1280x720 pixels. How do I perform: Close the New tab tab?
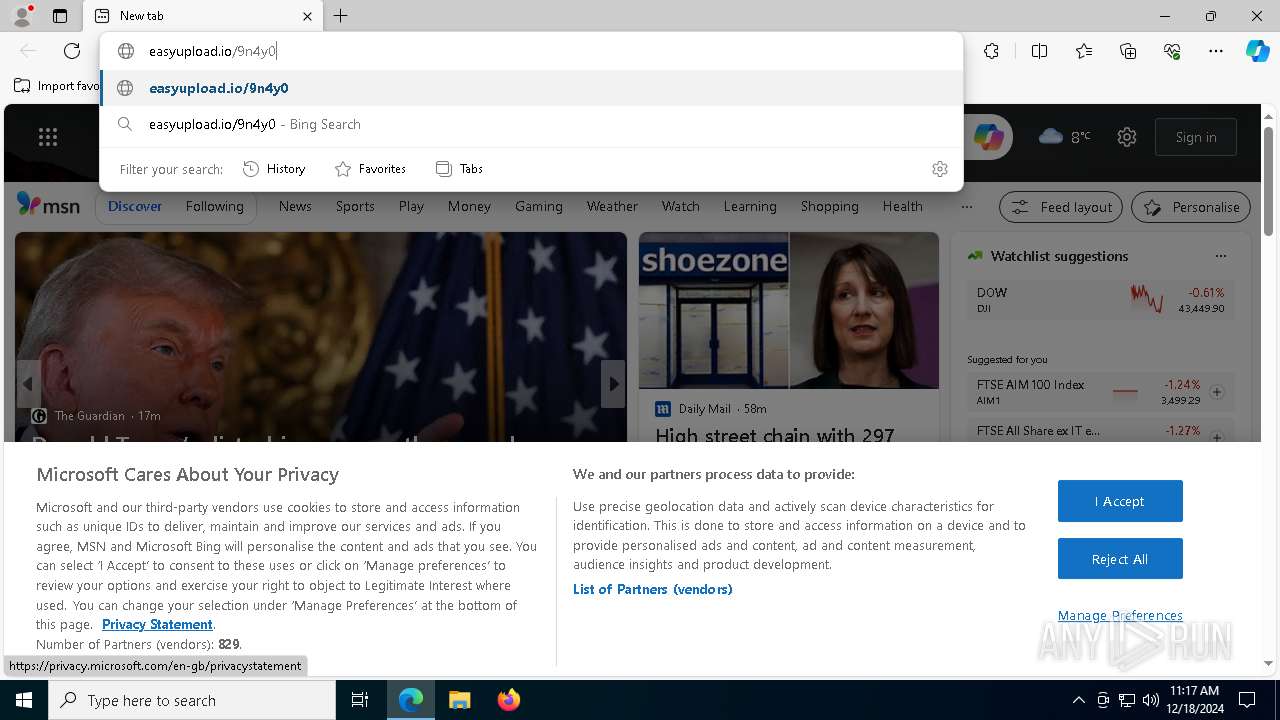(x=307, y=16)
